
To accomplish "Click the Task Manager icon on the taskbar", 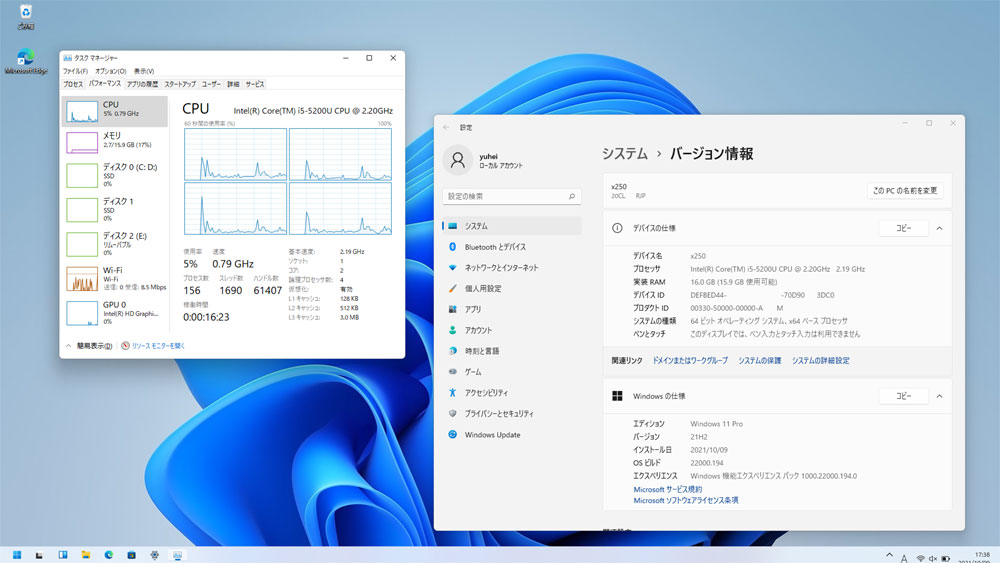I will pos(177,555).
